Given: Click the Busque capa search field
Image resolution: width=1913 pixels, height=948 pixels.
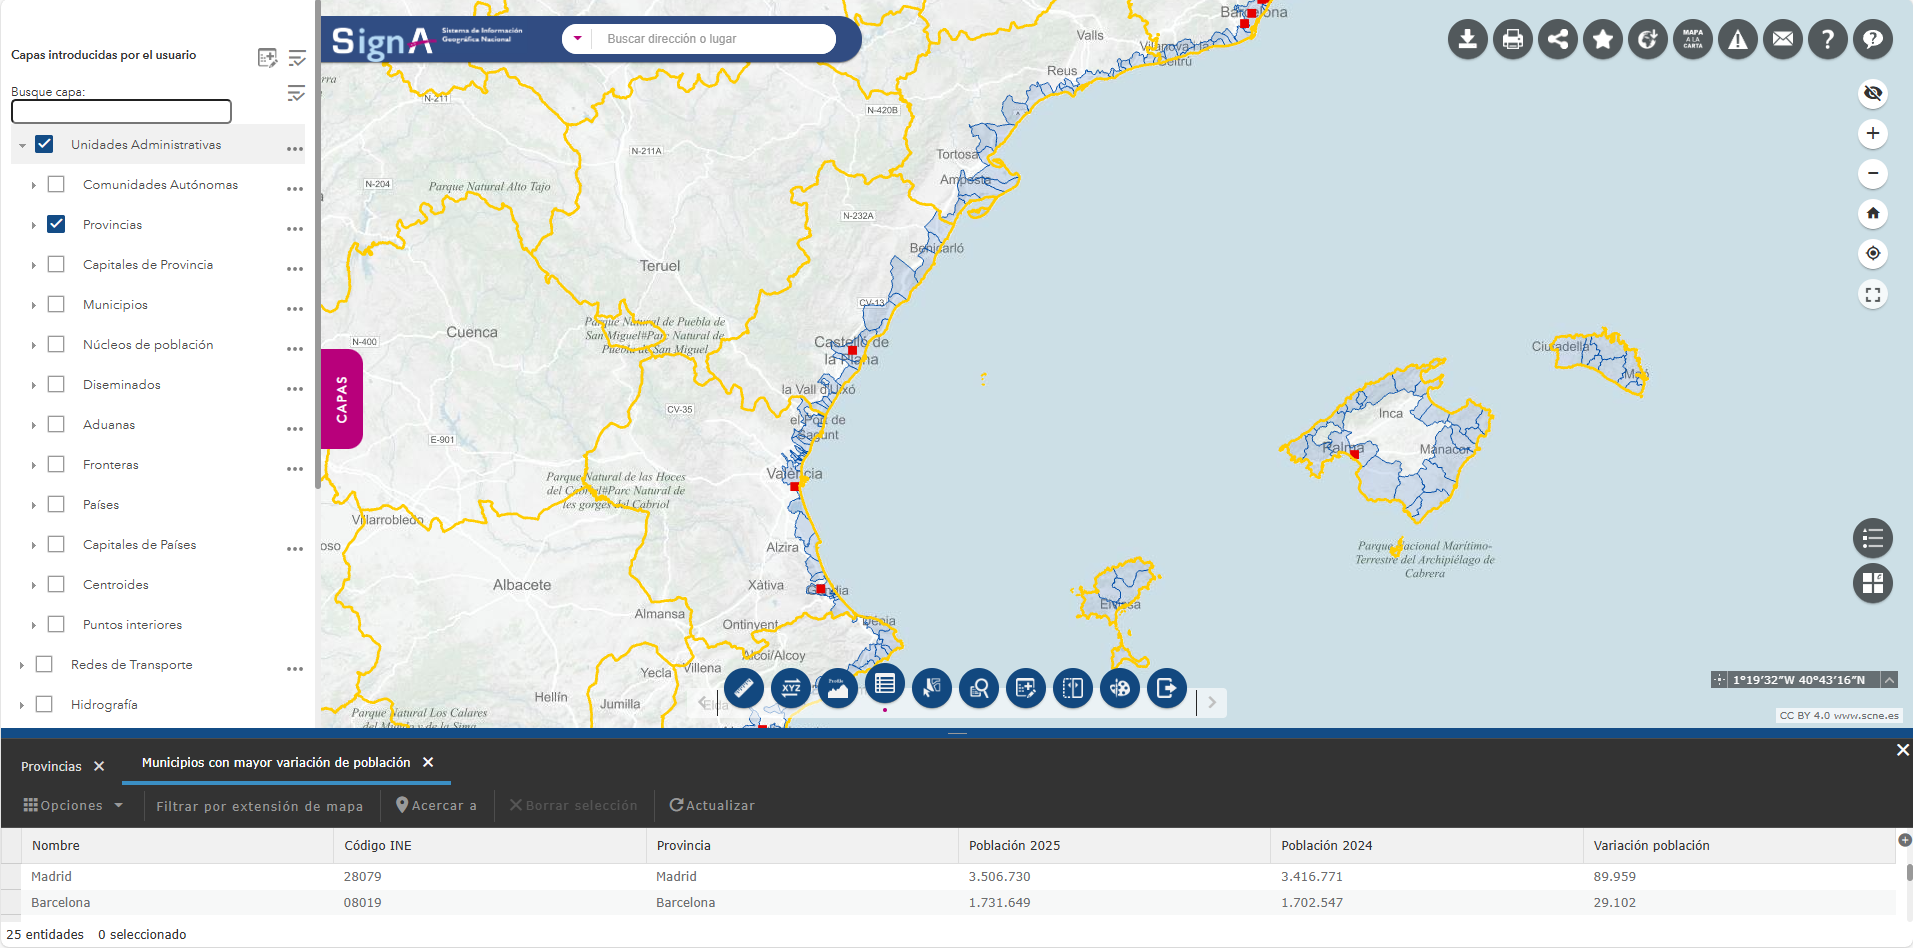Looking at the screenshot, I should tap(121, 111).
